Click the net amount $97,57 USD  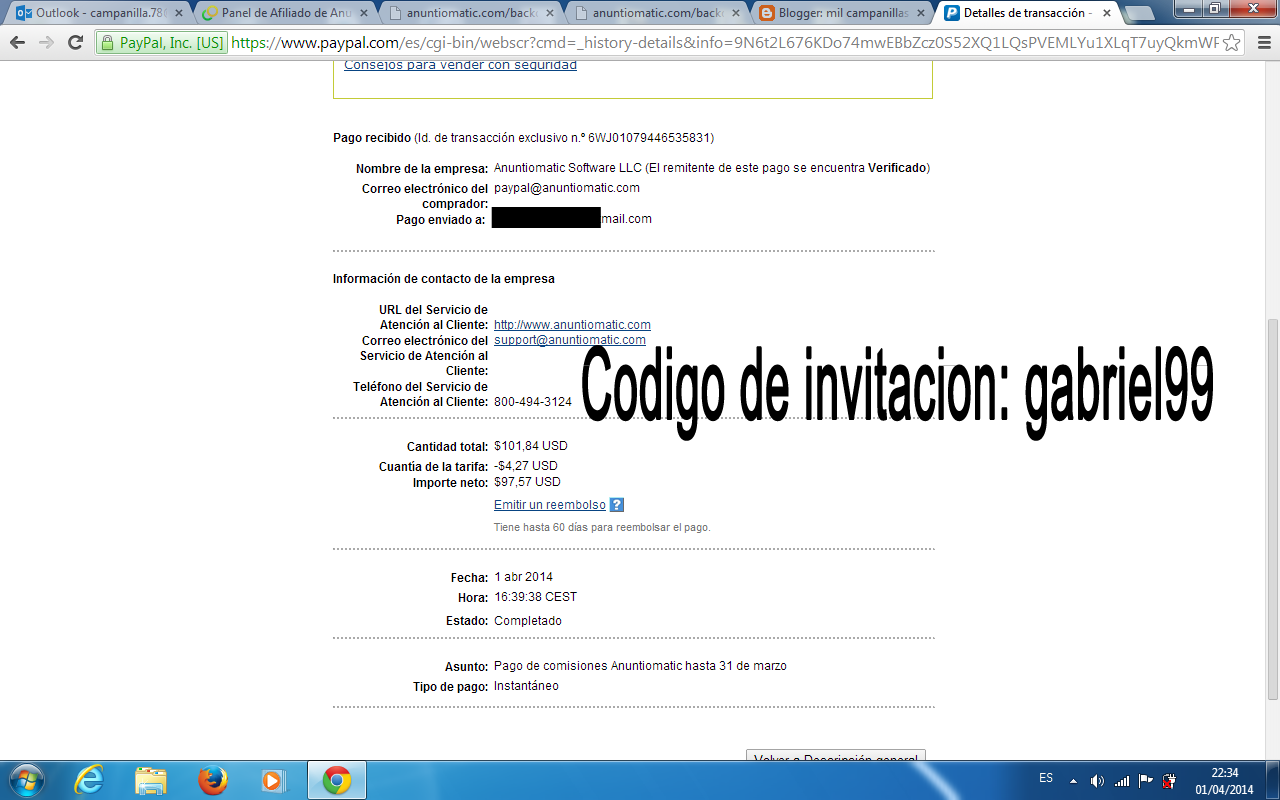(527, 482)
